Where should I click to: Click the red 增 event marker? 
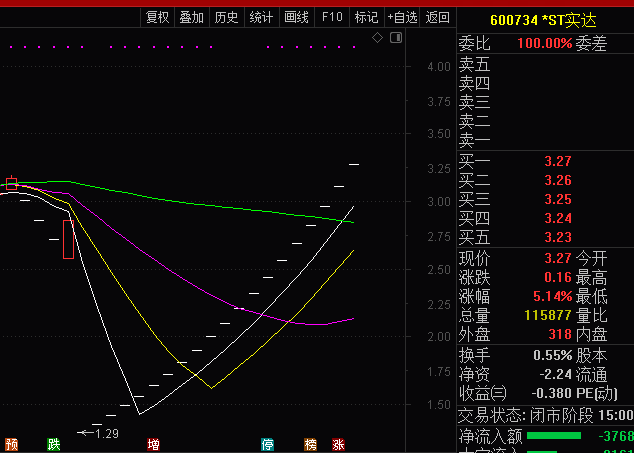(153, 445)
